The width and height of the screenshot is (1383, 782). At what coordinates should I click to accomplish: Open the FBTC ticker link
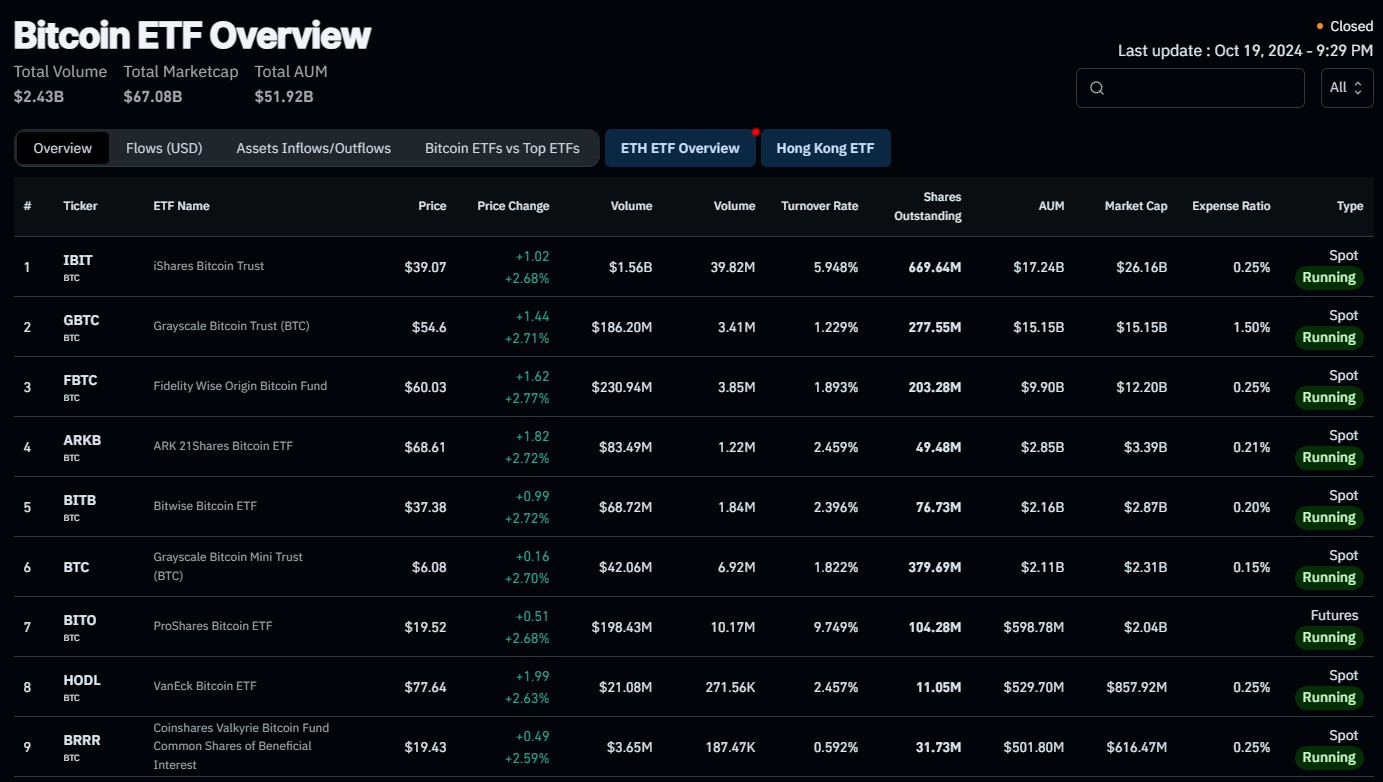coord(80,380)
